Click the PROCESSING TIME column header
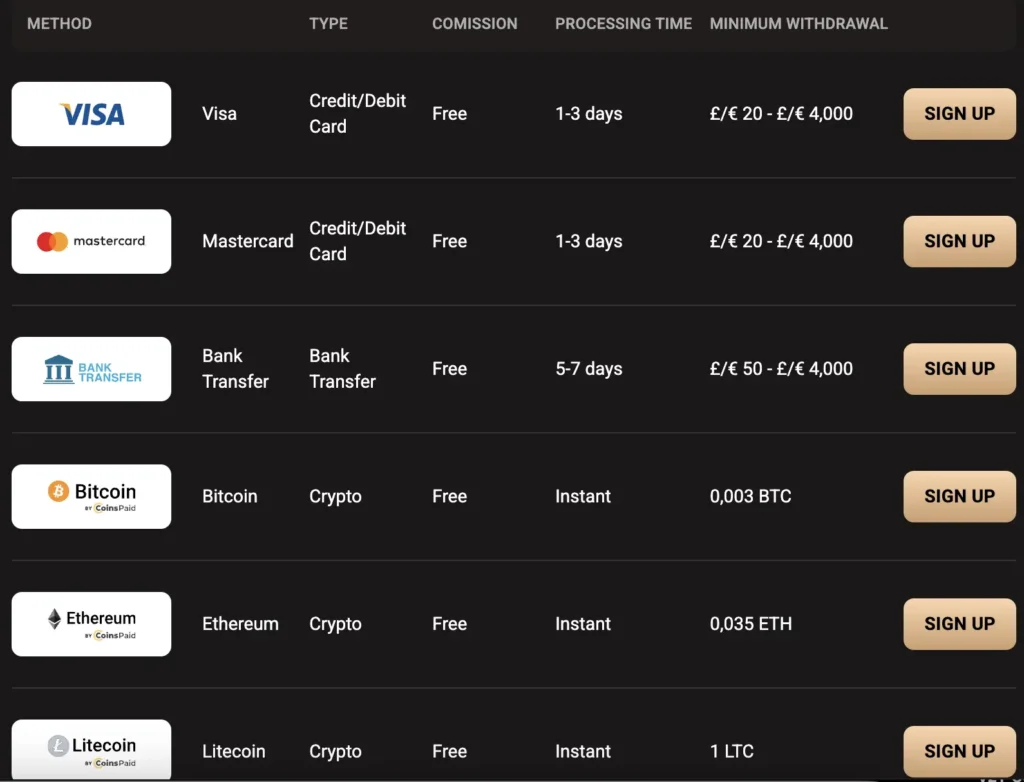Screen dimensions: 1024x782 click(x=623, y=23)
